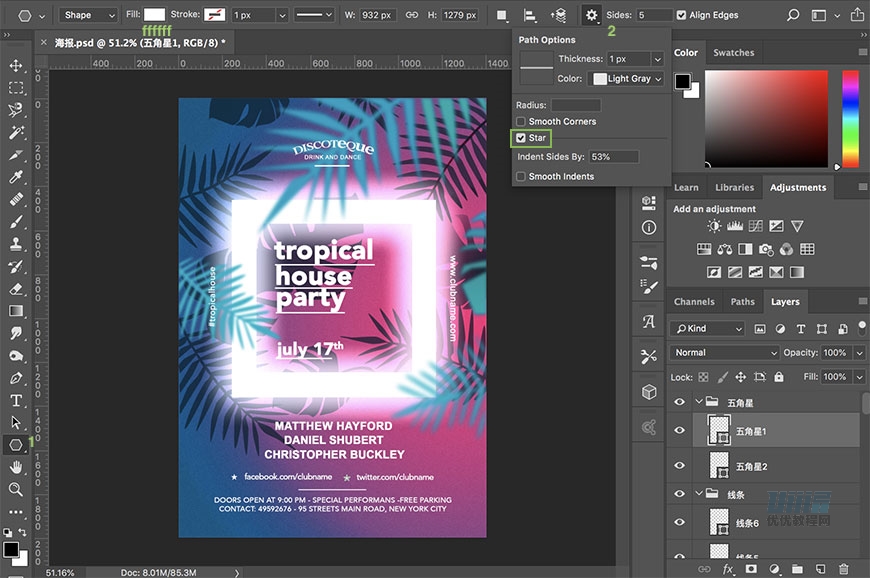Click the white Fill color swatch
870x578 pixels.
154,15
